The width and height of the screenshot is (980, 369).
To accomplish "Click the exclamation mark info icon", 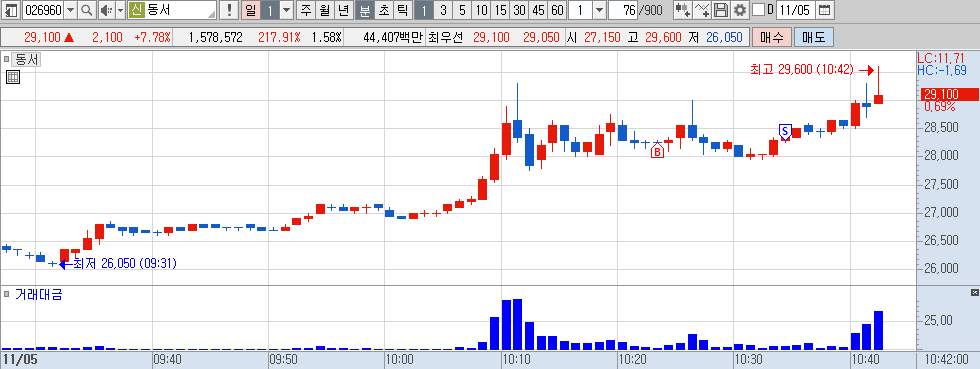I will pyautogui.click(x=229, y=10).
